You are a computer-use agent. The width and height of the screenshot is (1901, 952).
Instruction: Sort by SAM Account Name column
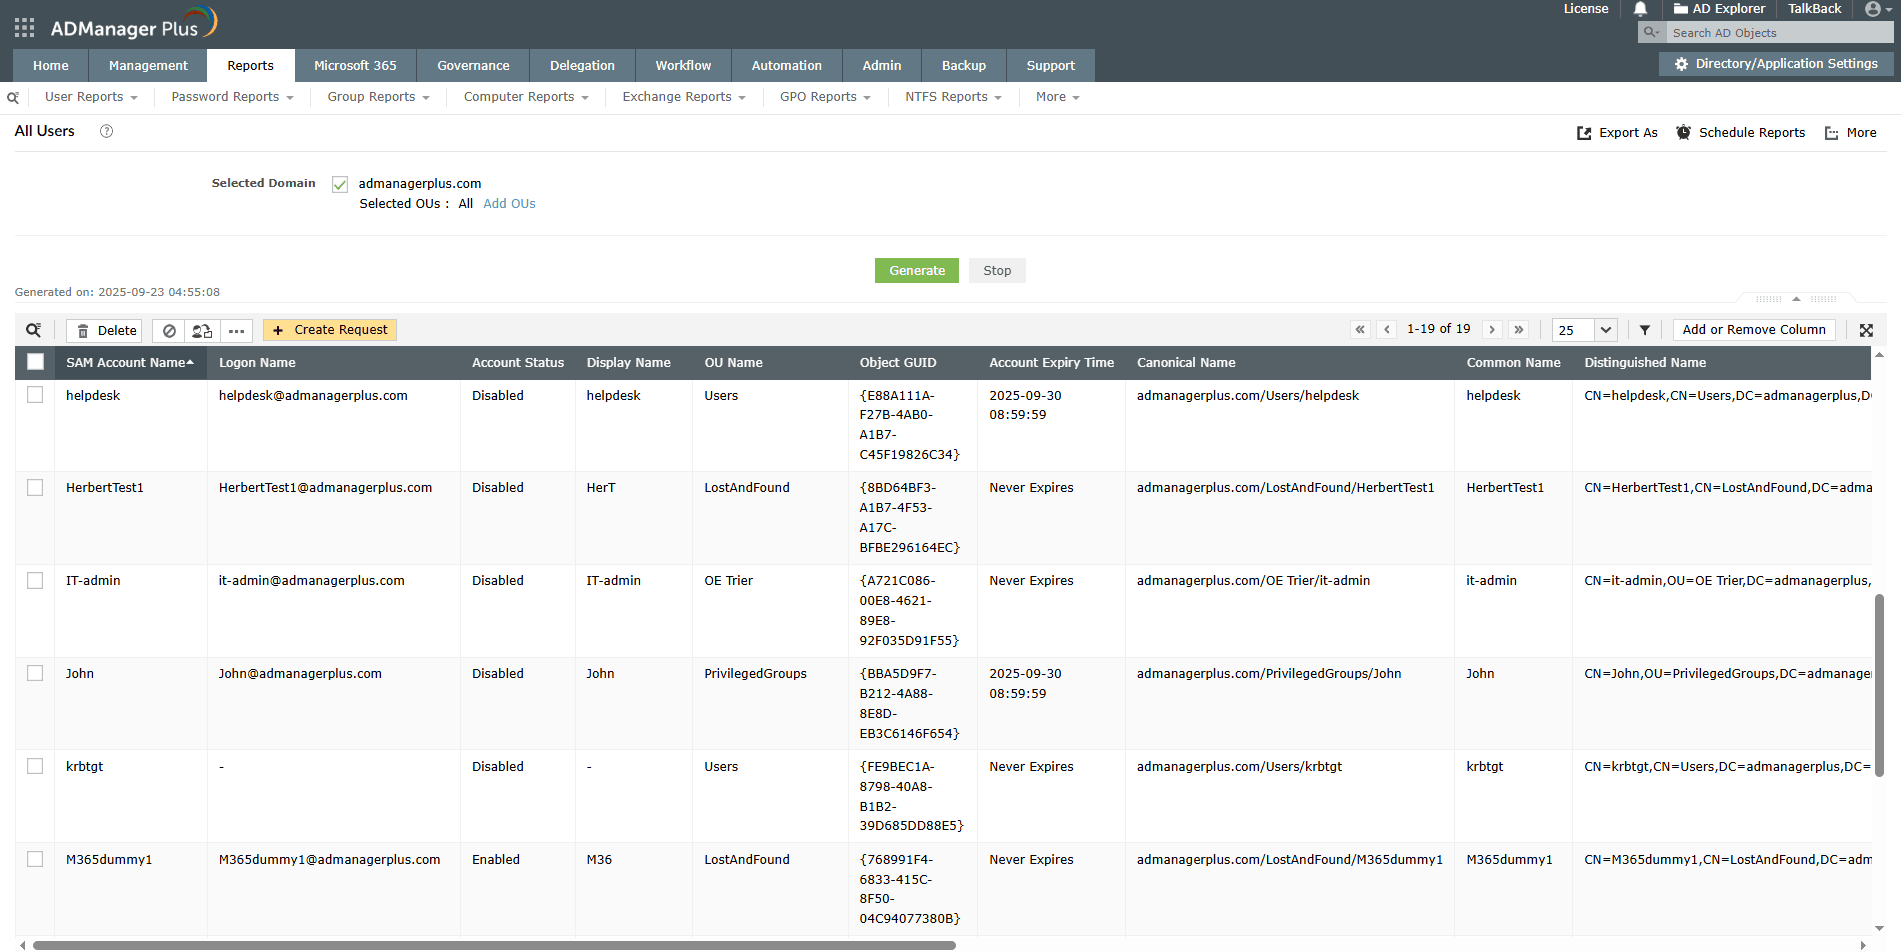click(130, 363)
